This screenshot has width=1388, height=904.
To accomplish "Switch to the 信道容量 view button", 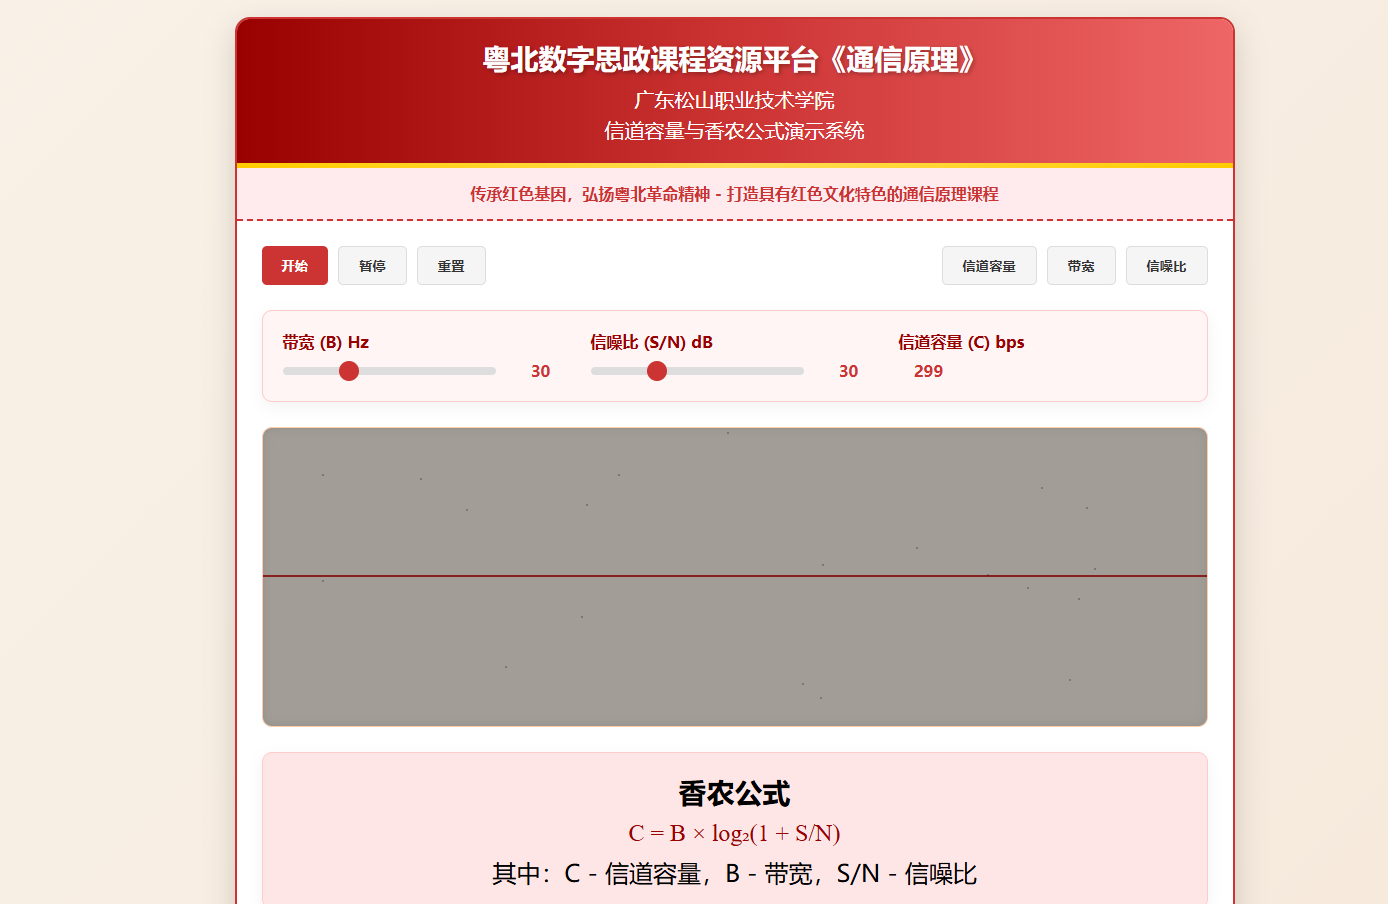I will point(988,266).
